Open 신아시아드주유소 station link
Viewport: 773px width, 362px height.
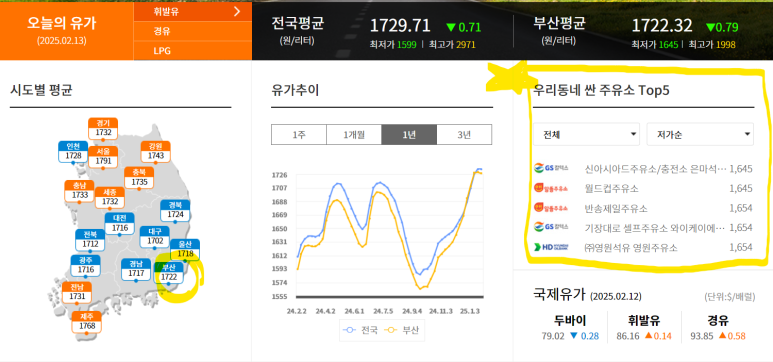click(x=655, y=169)
